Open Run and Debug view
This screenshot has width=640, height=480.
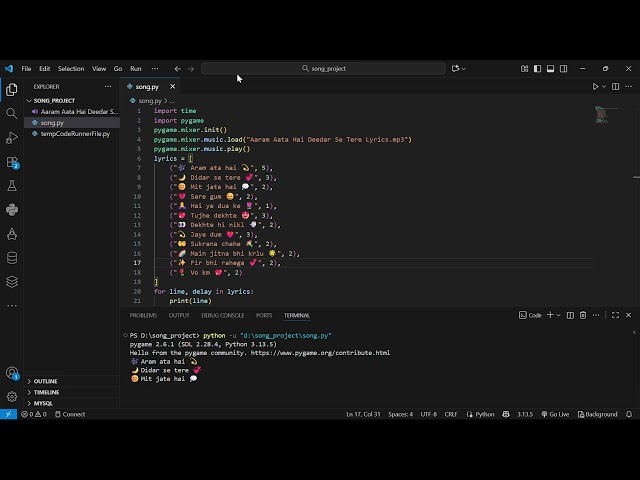pyautogui.click(x=12, y=138)
